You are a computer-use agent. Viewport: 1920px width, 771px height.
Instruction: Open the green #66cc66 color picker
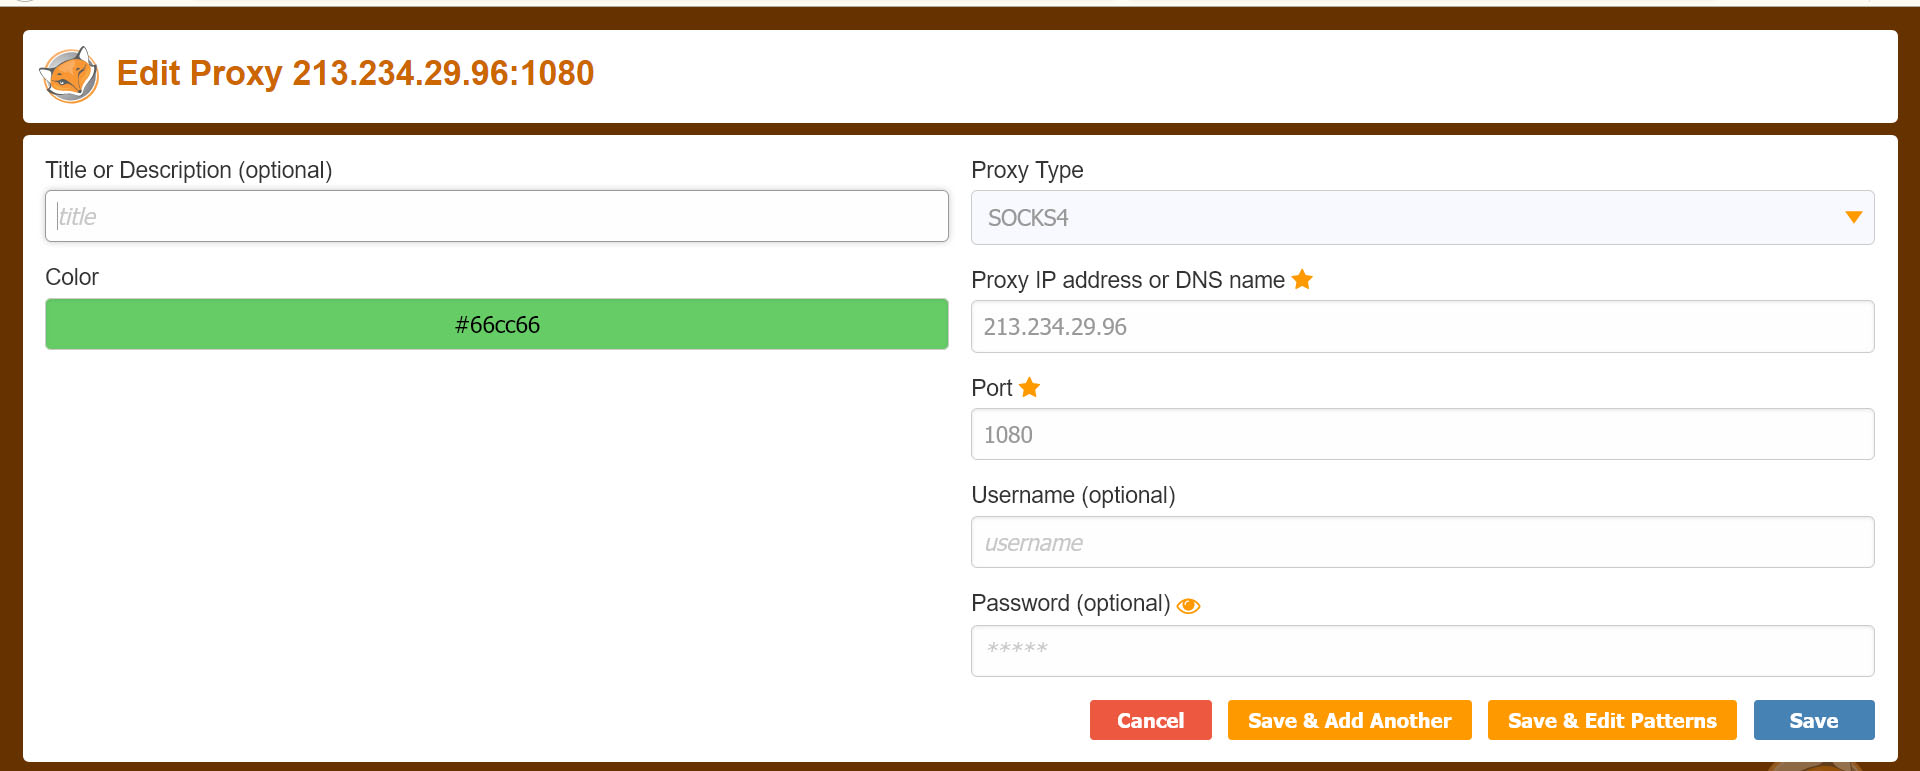pos(496,324)
